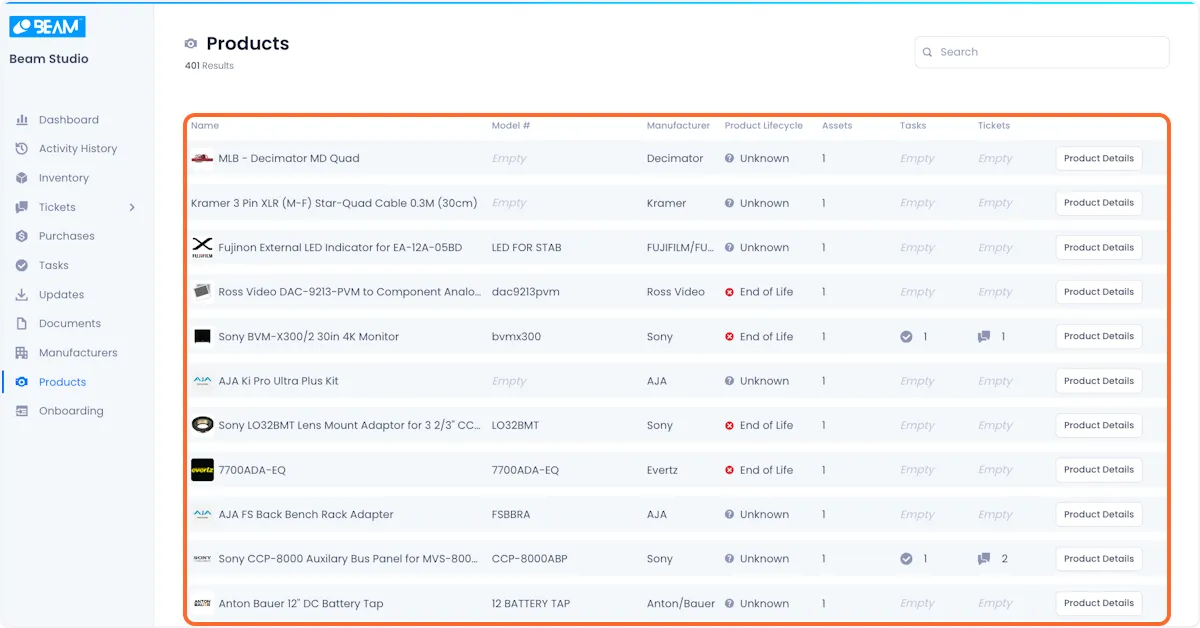This screenshot has height=628, width=1200.
Task: Click the Onboarding card icon
Action: point(22,411)
